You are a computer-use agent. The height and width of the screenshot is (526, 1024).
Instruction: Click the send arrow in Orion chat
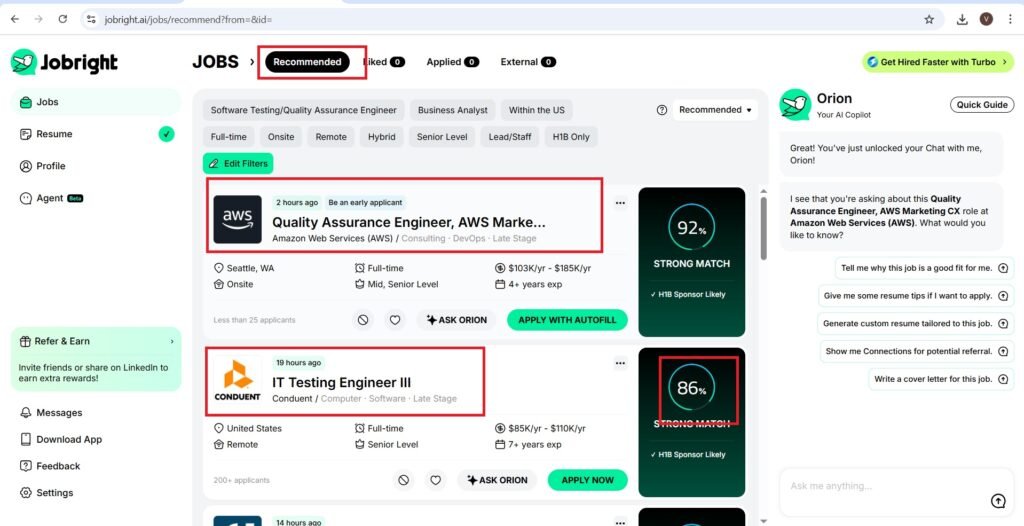point(997,501)
